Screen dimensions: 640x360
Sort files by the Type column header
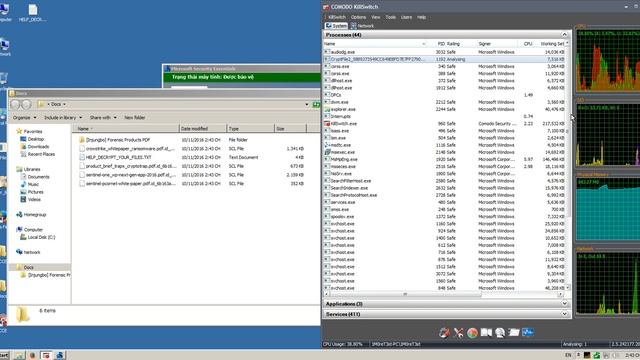click(250, 129)
